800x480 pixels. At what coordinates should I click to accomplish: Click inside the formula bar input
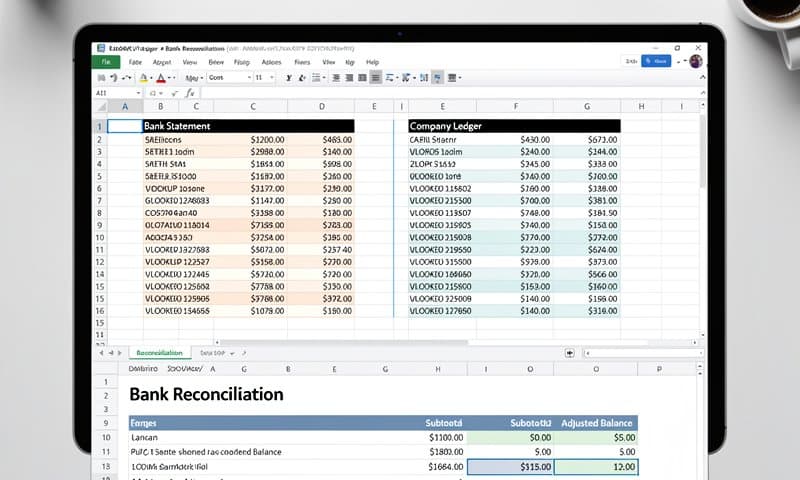(x=449, y=93)
